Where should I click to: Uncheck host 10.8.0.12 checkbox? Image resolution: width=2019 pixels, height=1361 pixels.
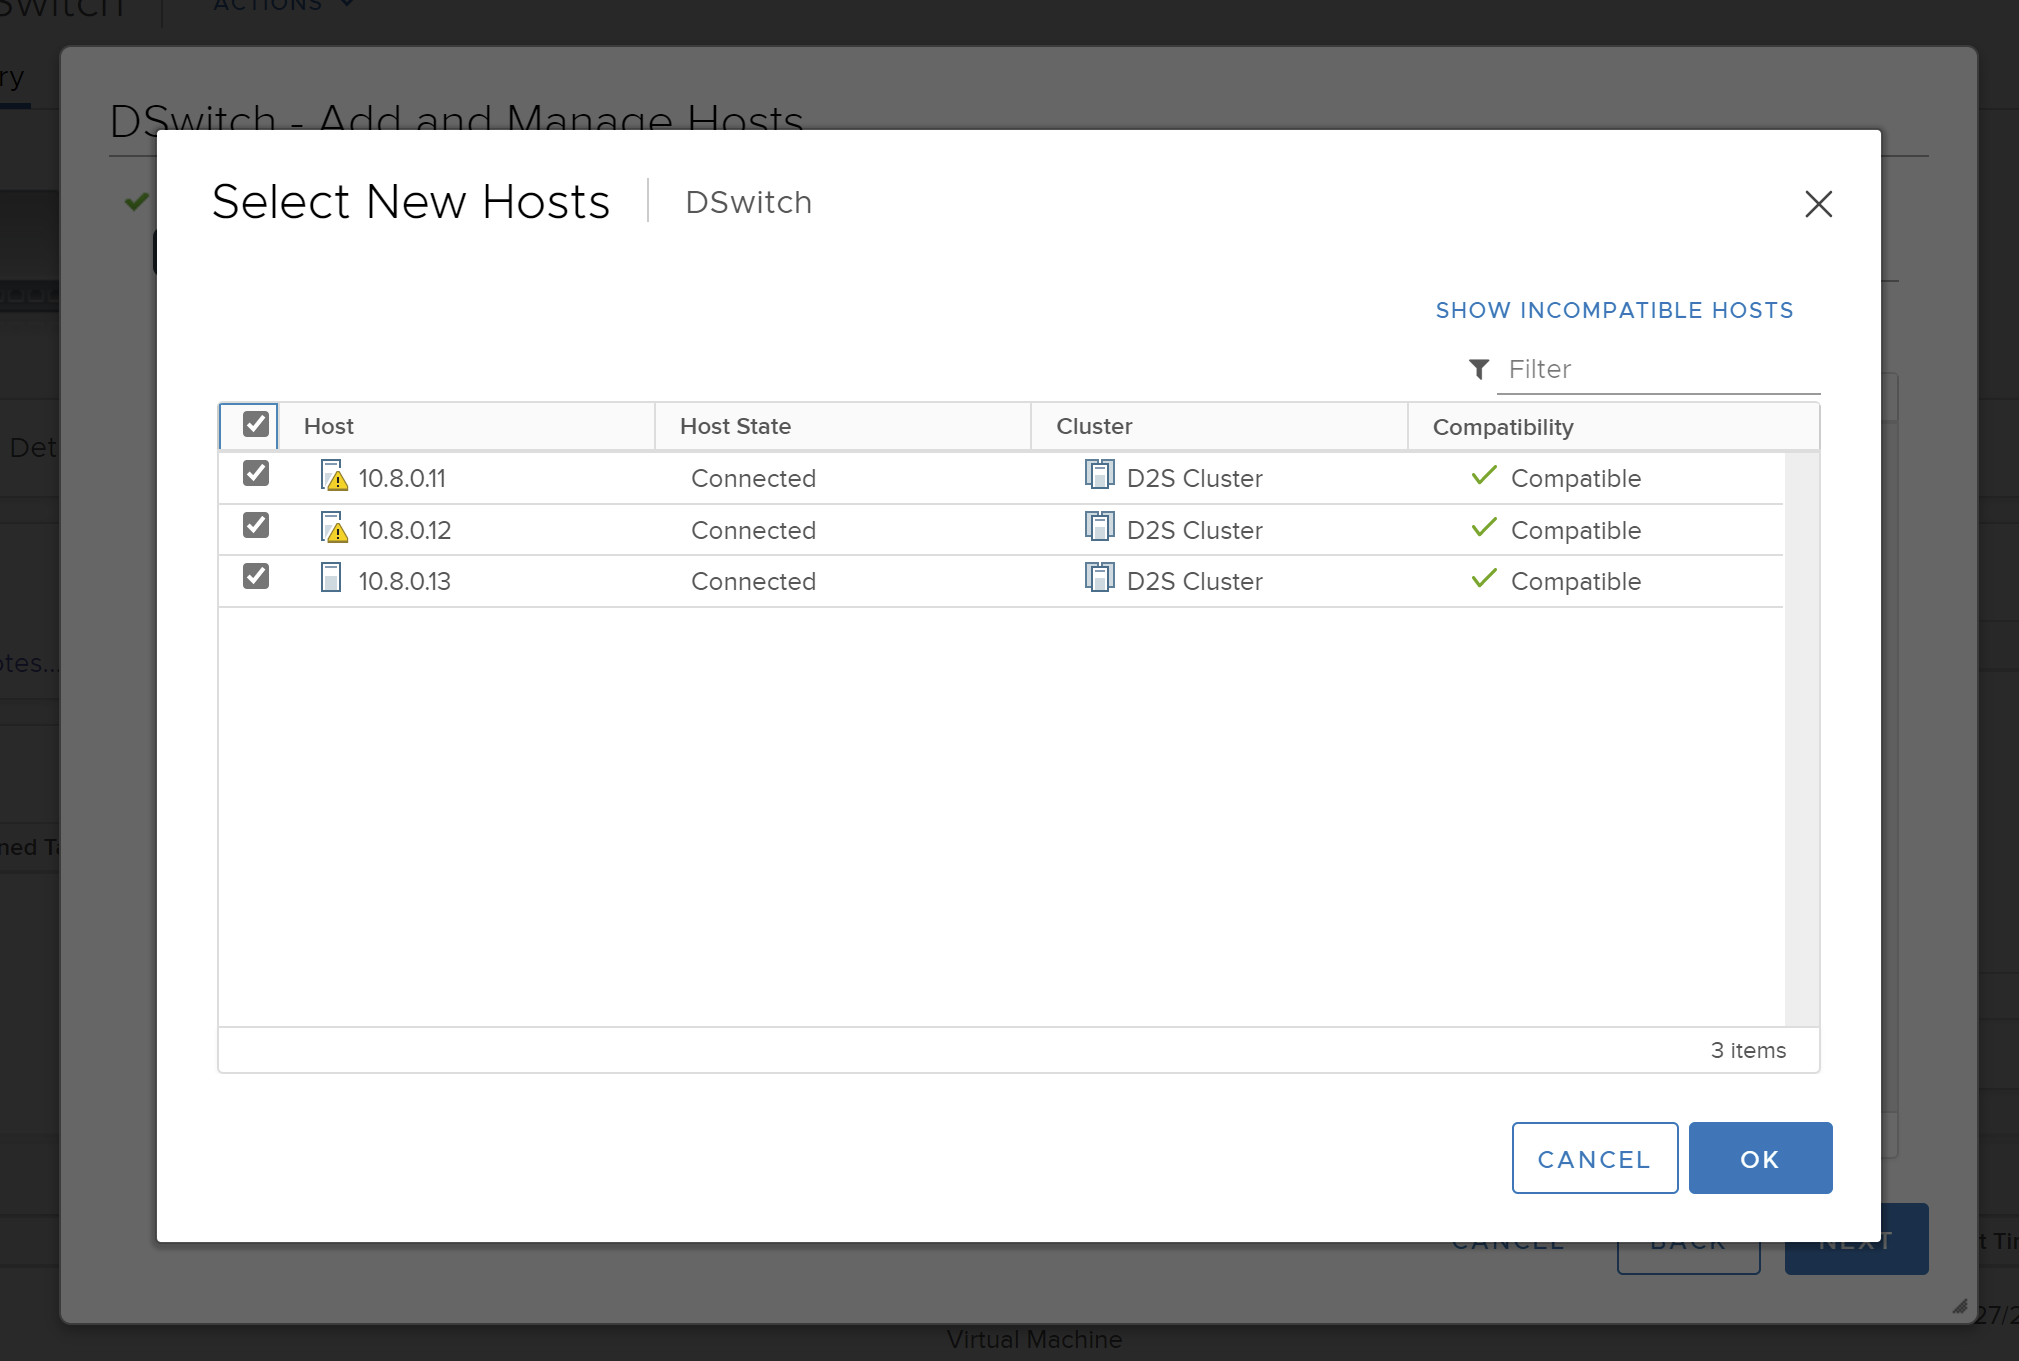click(256, 526)
